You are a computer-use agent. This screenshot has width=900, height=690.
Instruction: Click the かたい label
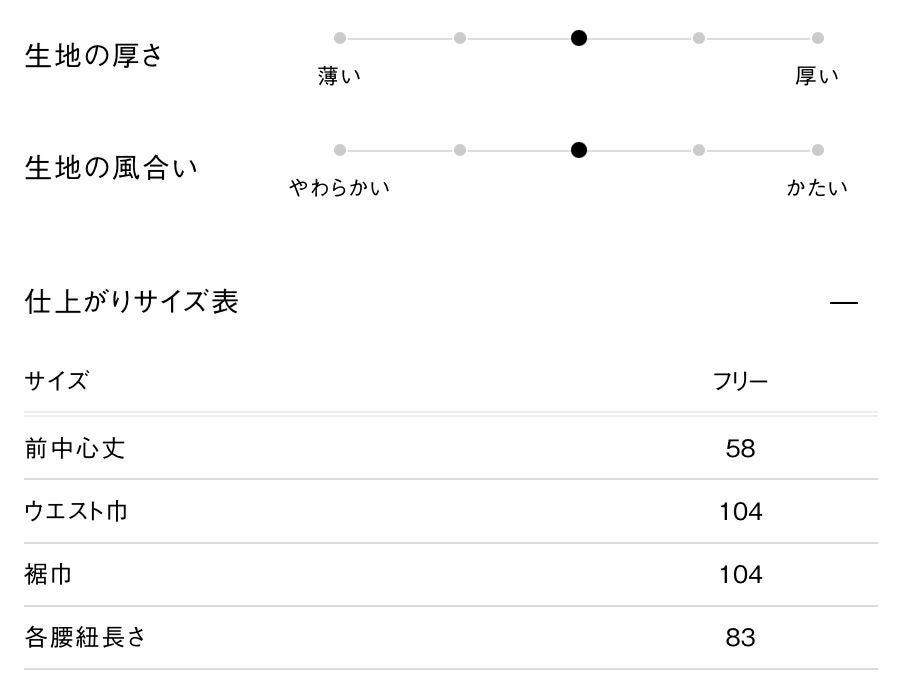(817, 188)
